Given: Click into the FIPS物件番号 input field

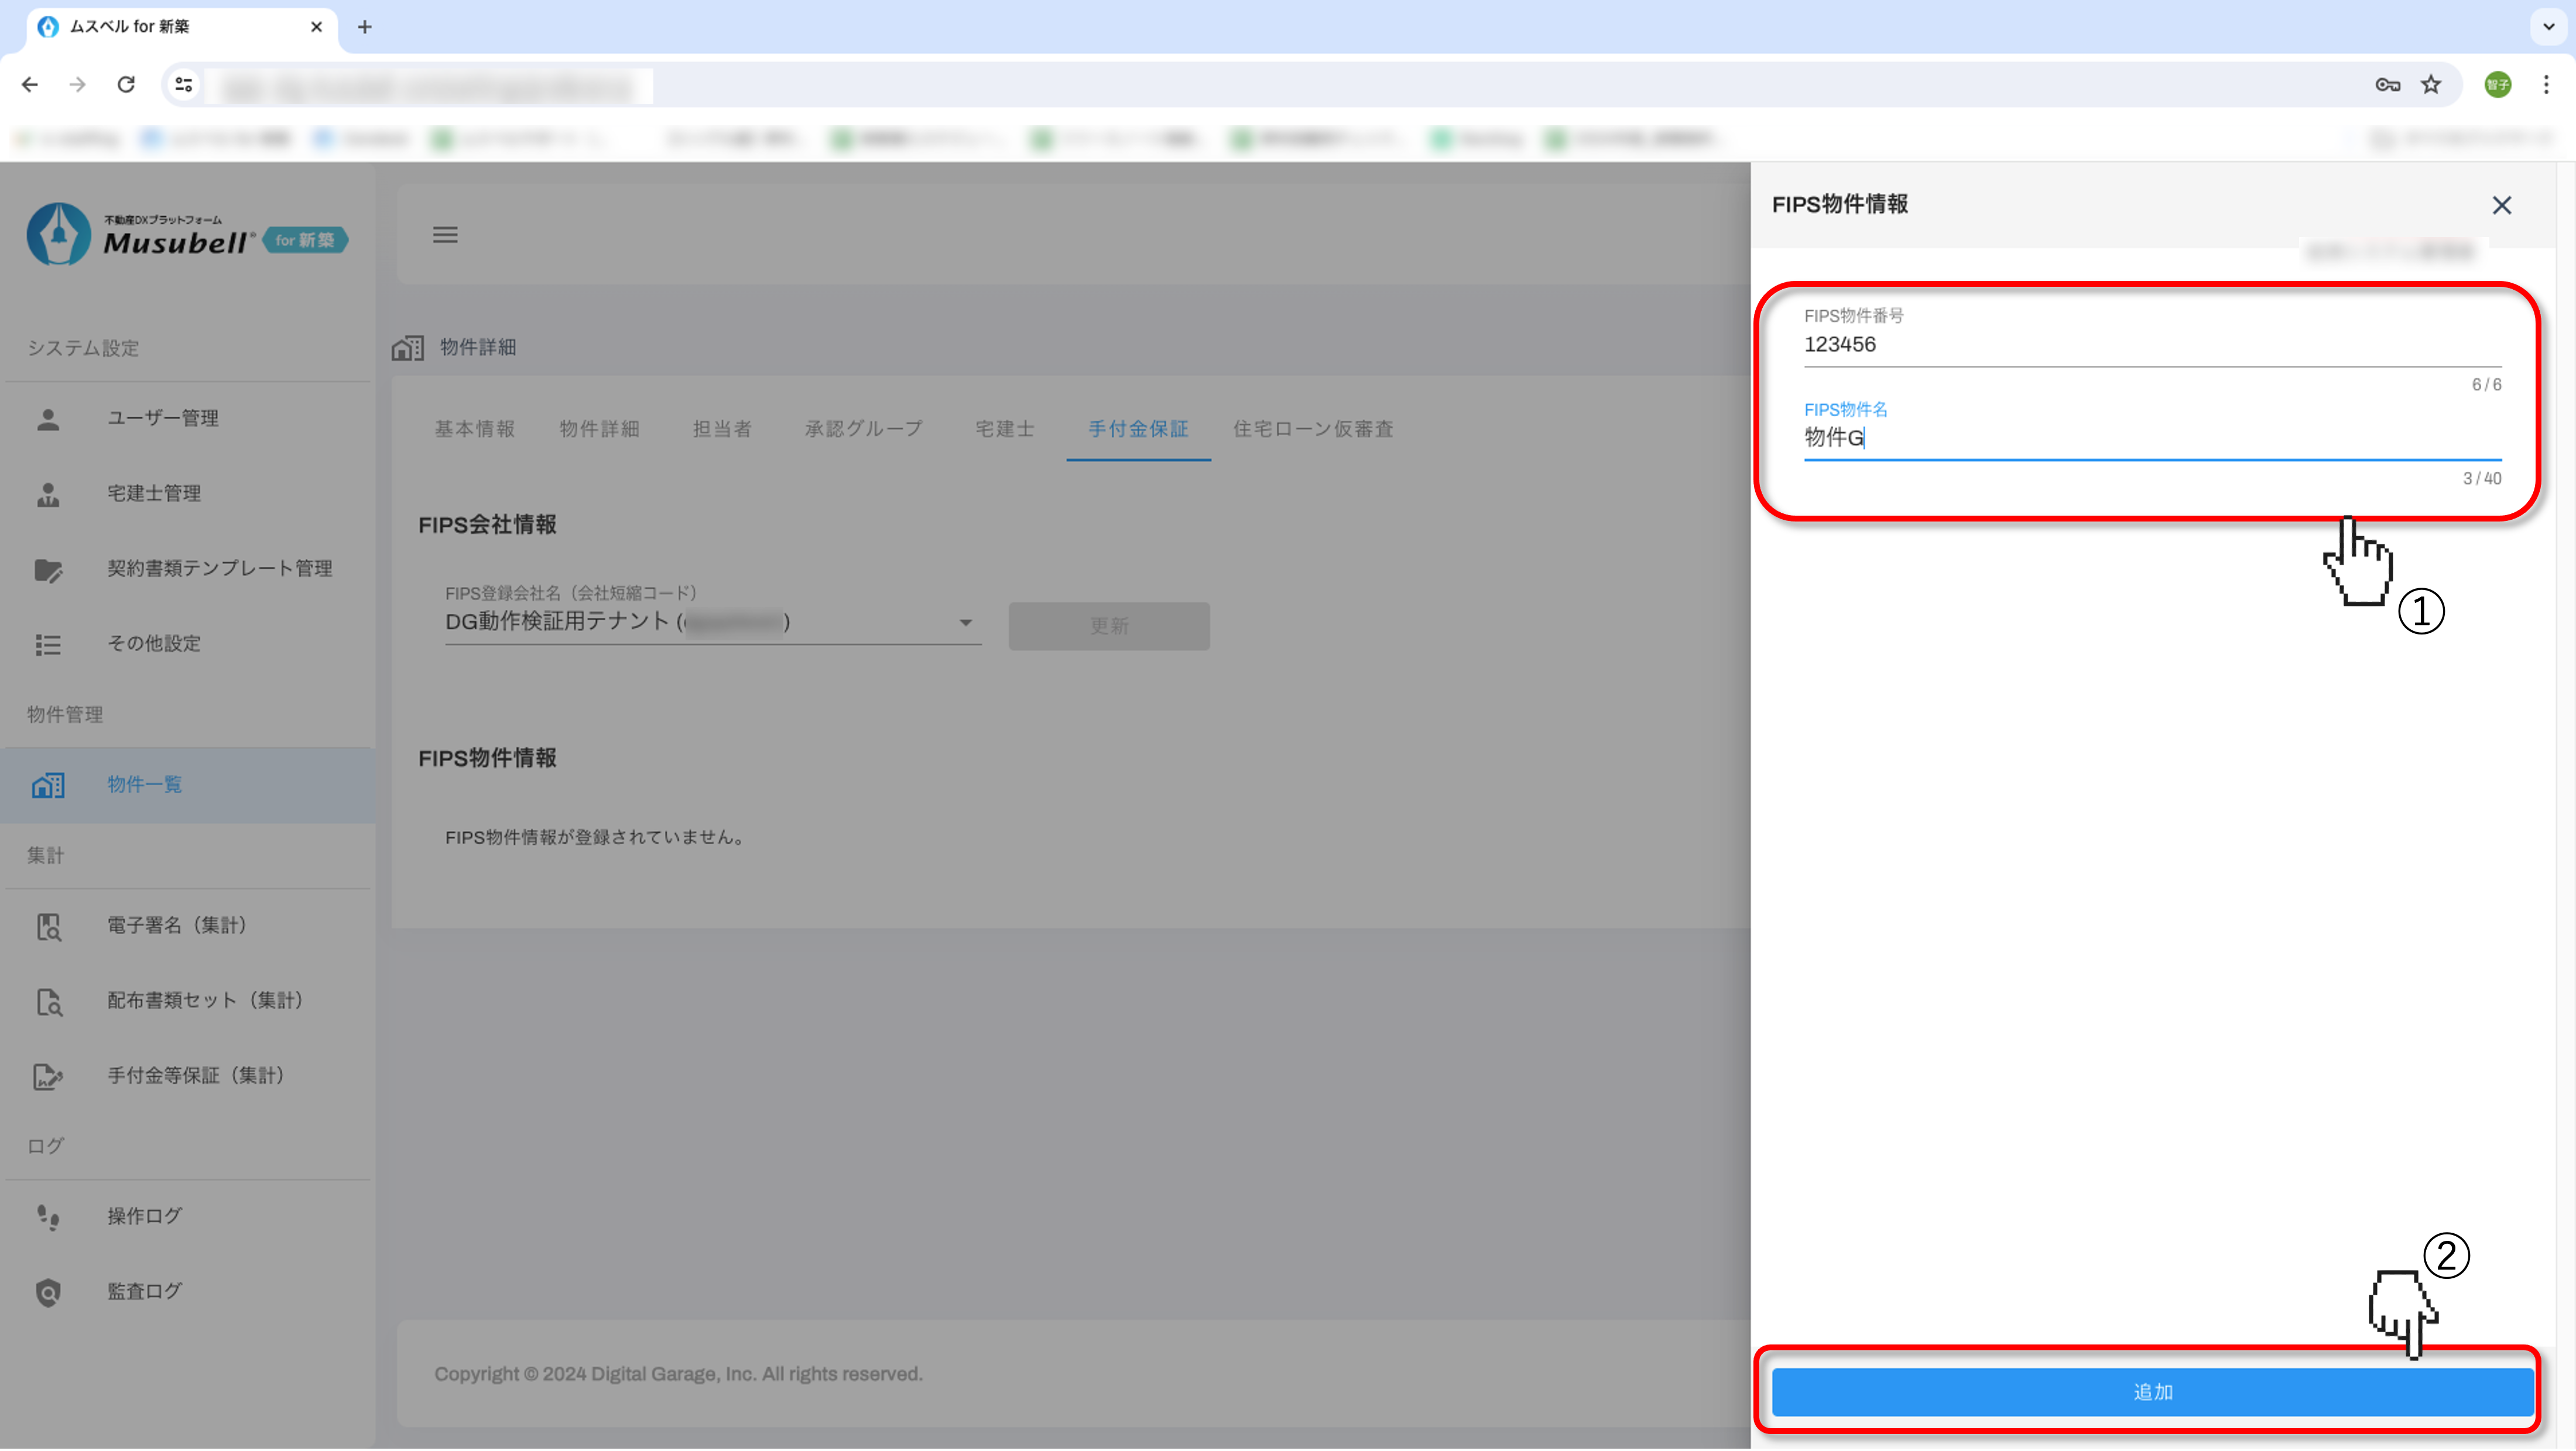Looking at the screenshot, I should (x=2150, y=345).
